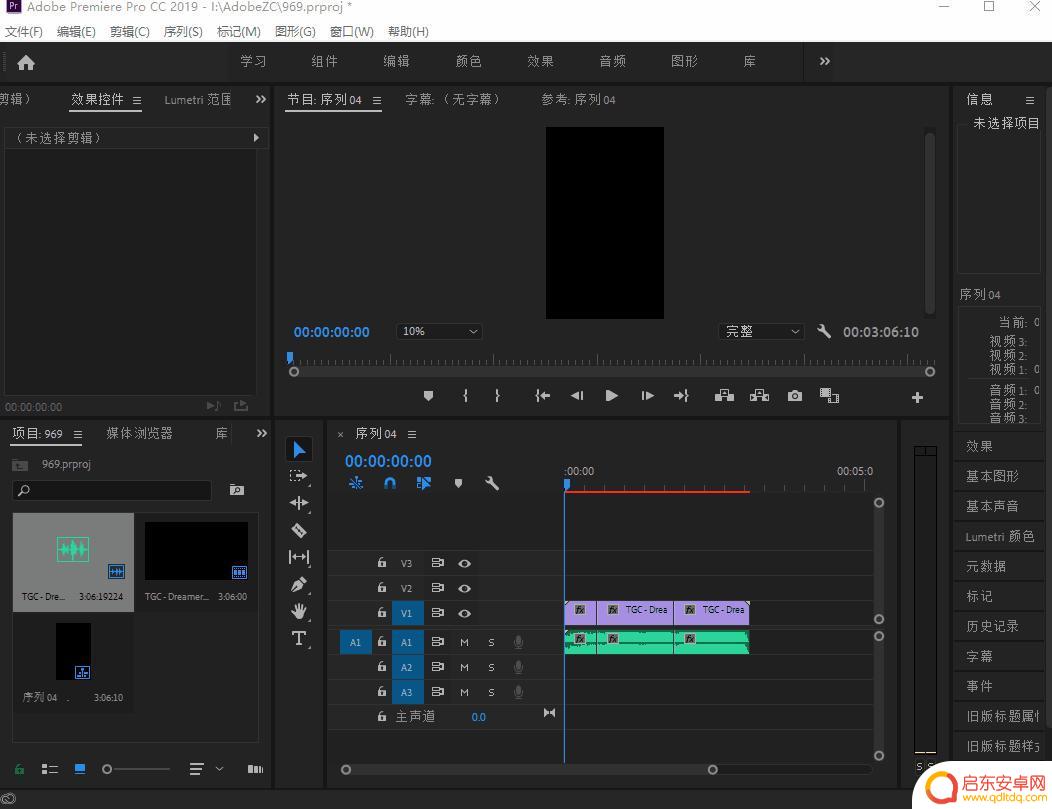
Task: Toggle sync lock for A3 track
Action: pyautogui.click(x=437, y=692)
